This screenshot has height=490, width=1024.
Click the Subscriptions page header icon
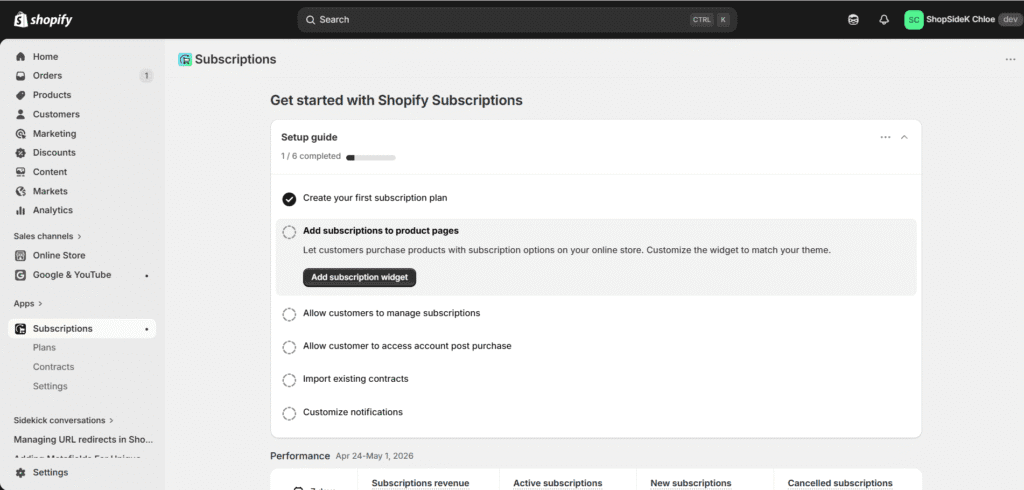click(x=185, y=59)
